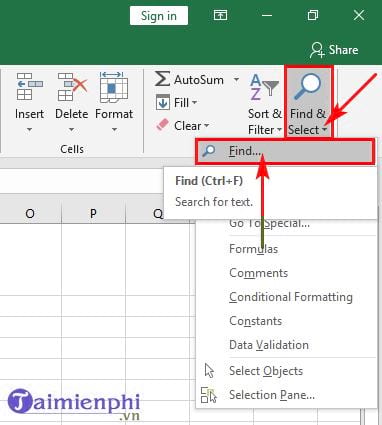
Task: Click the Share button label
Action: 343,50
